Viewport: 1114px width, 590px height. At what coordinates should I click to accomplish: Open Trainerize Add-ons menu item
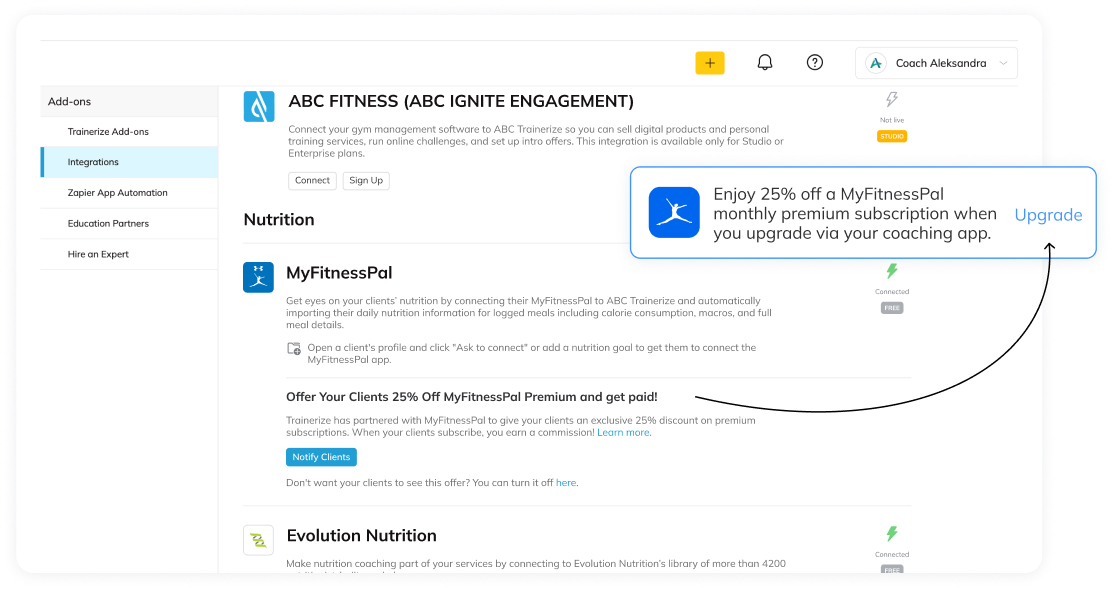(108, 132)
